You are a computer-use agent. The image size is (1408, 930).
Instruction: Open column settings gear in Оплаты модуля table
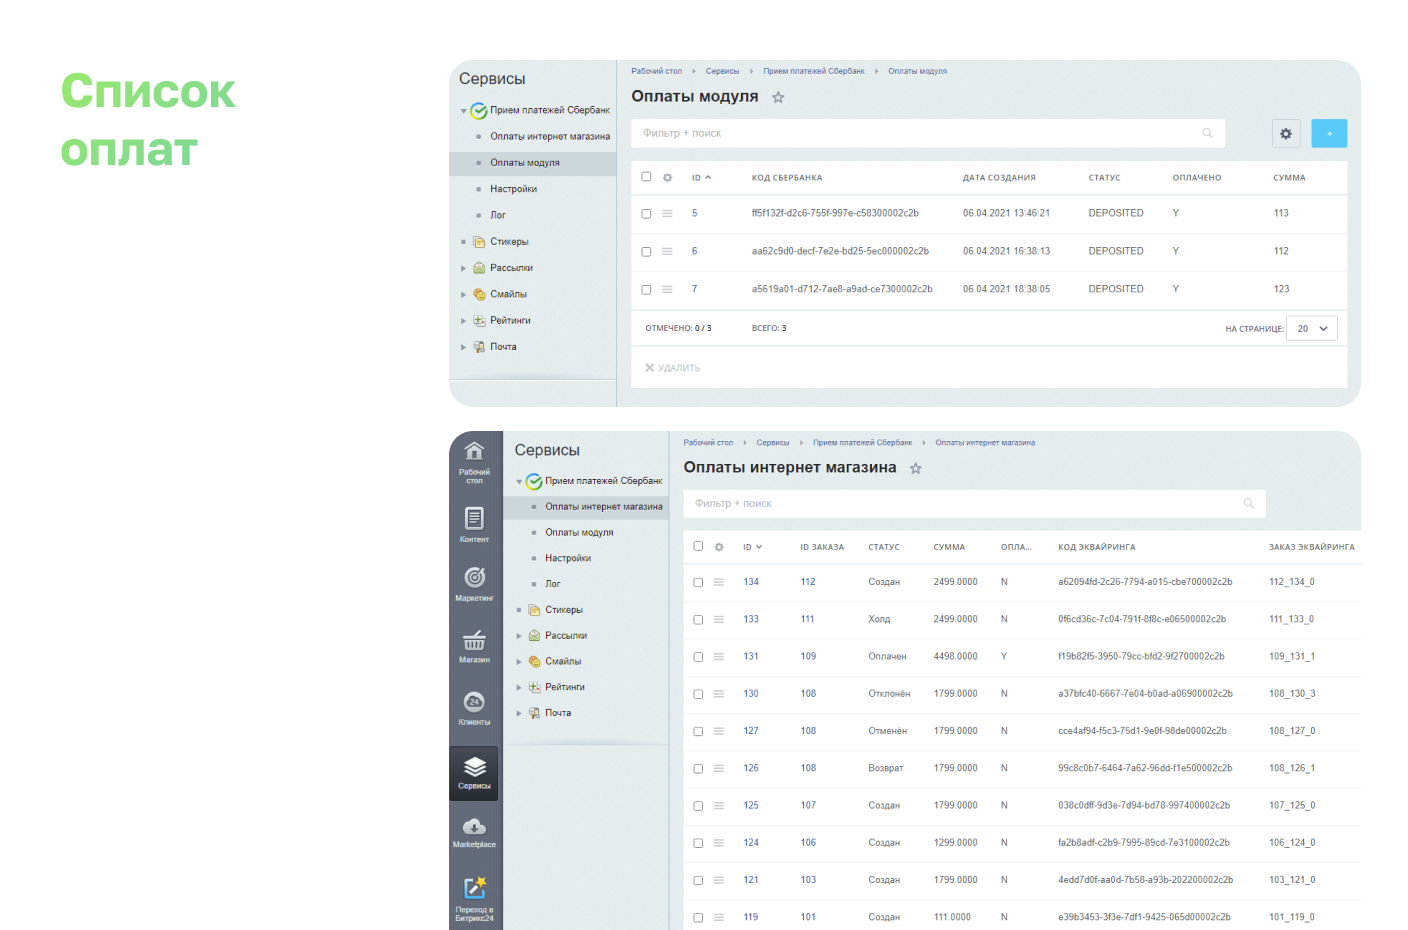[x=667, y=177]
